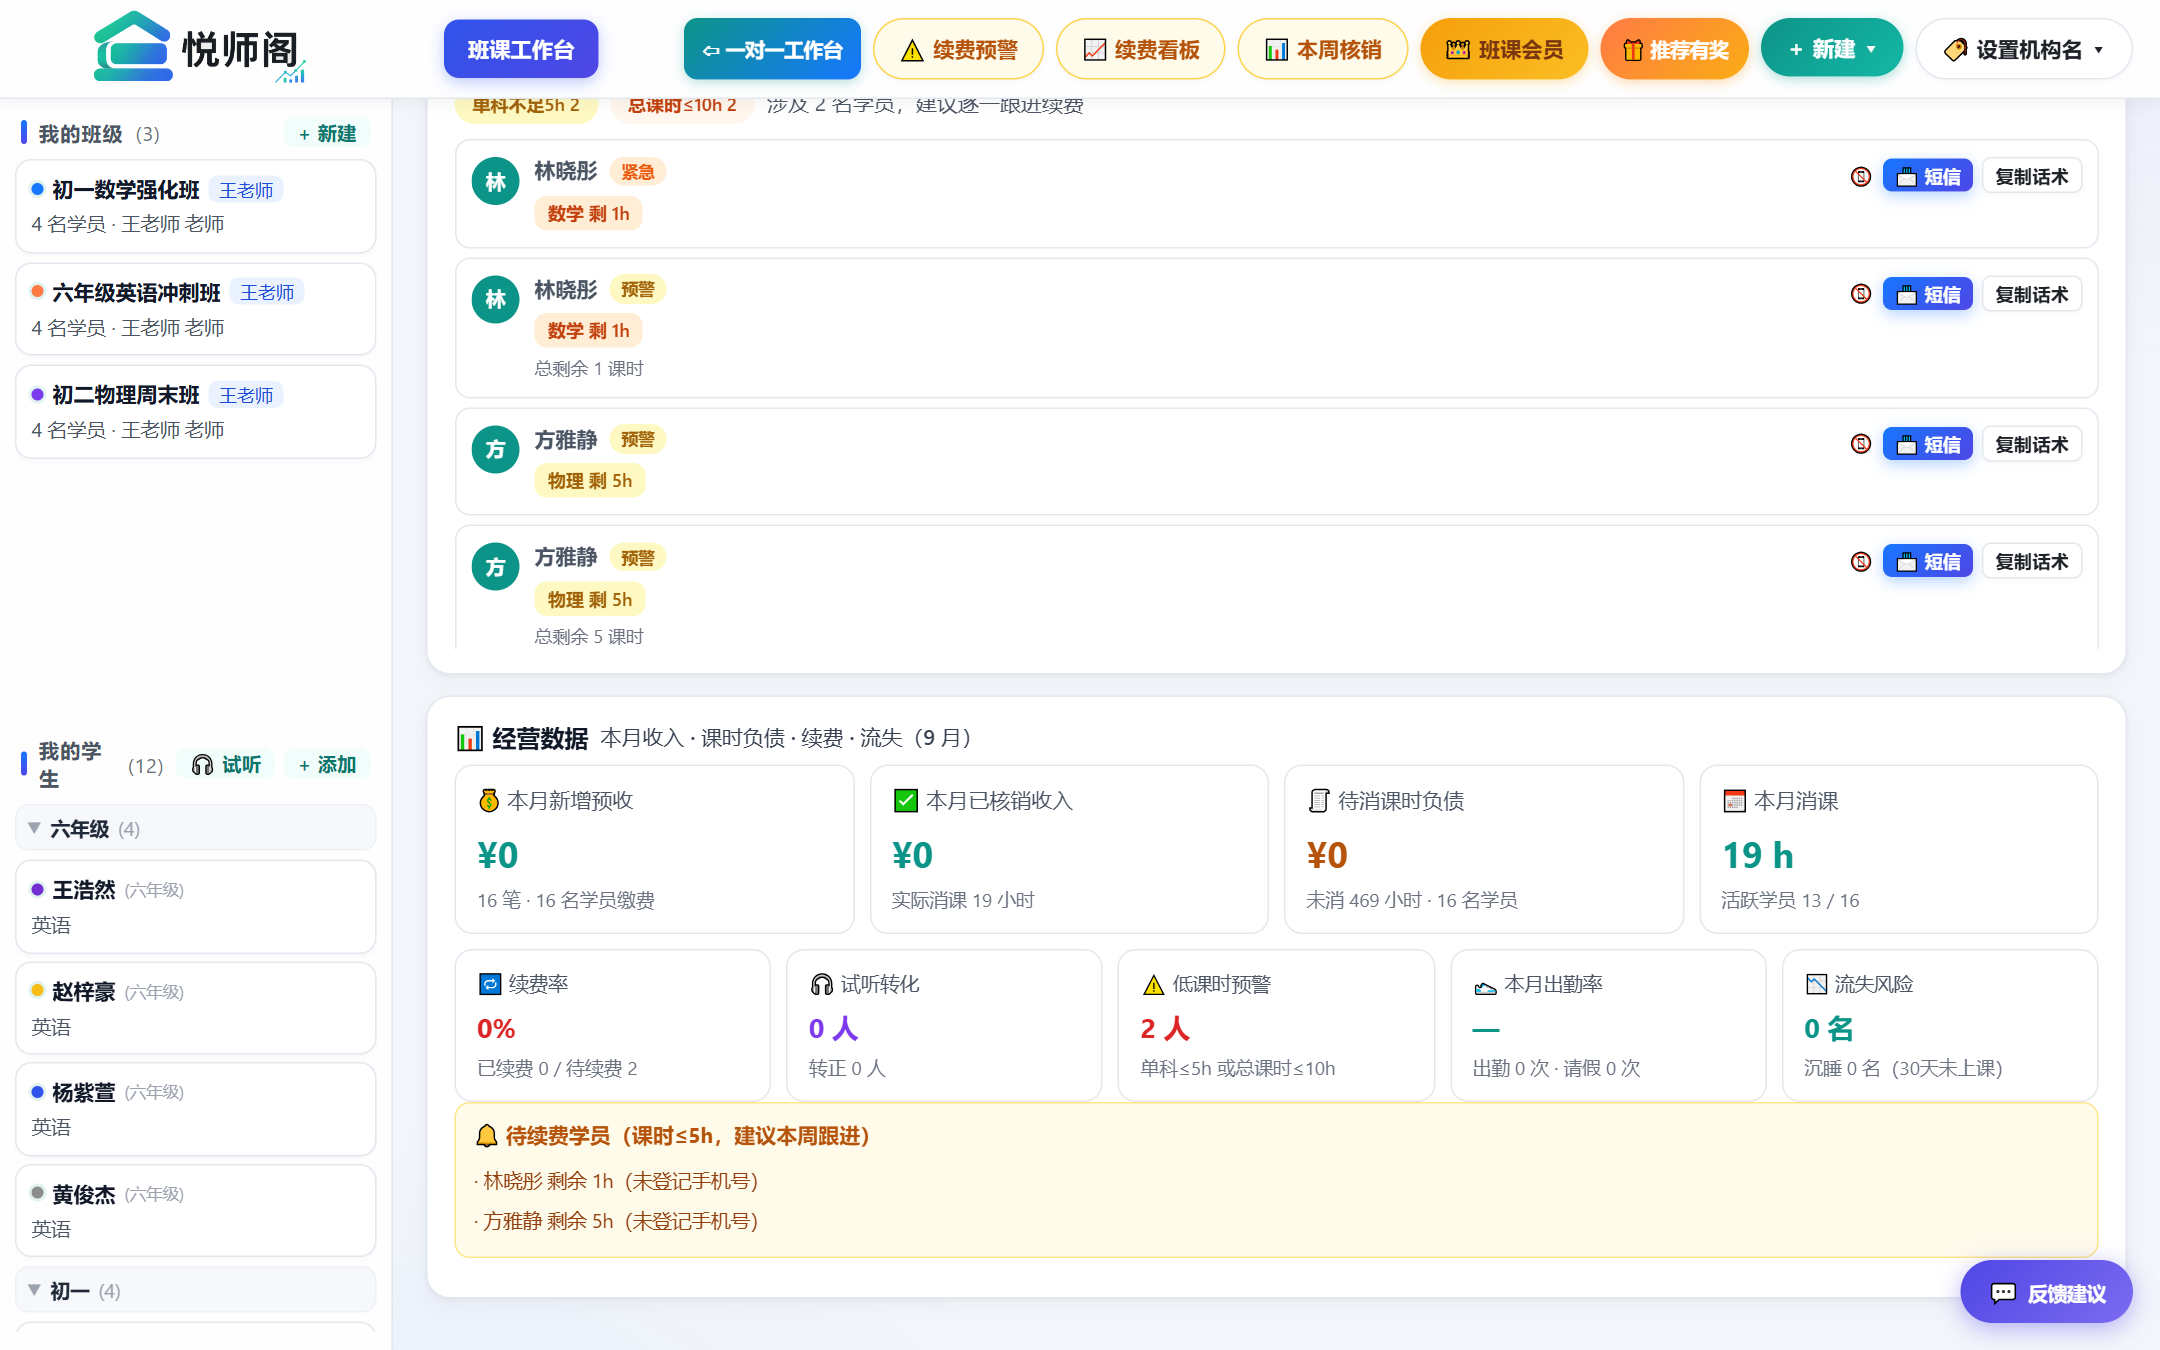Send 短信 in 方雅静 总剩余 5 课时 row
Screen dimensions: 2160x1350
click(x=1928, y=562)
